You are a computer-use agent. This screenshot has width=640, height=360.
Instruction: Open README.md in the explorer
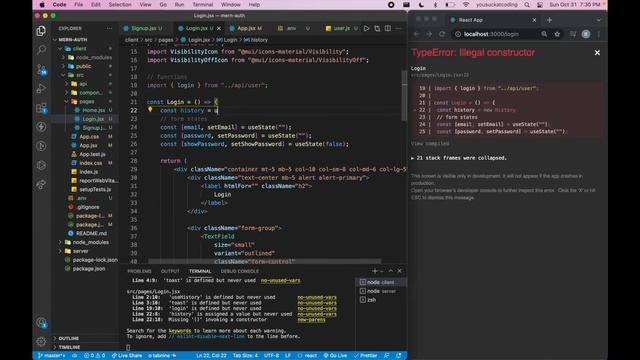click(91, 233)
